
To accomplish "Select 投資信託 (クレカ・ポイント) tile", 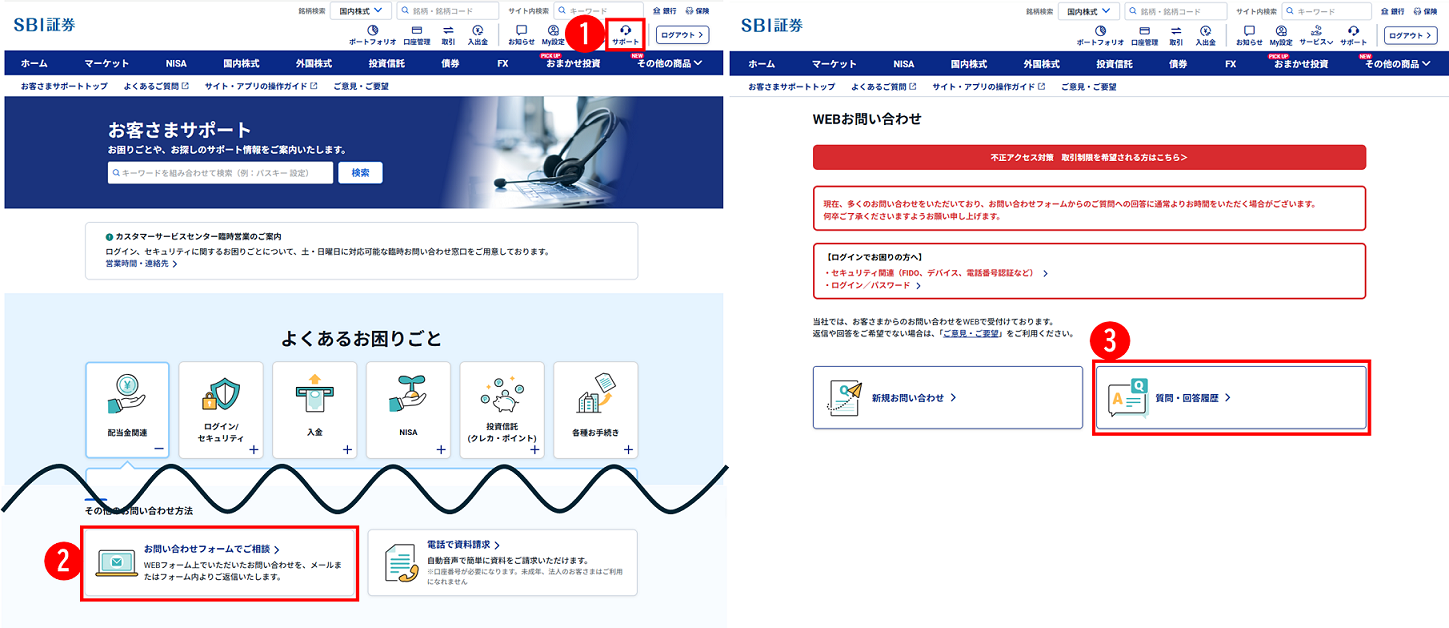I will 502,410.
